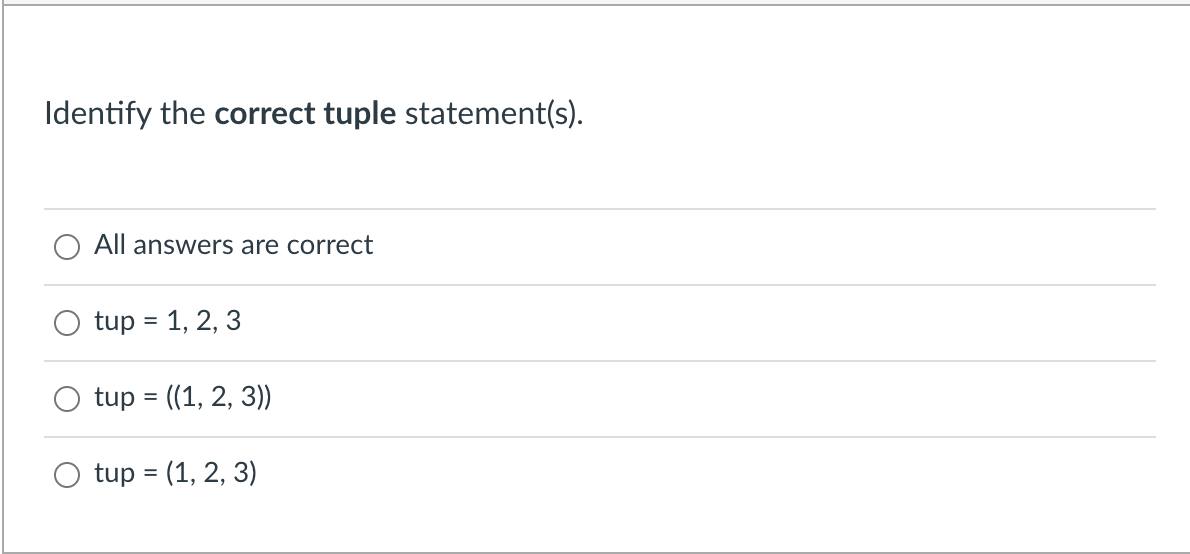This screenshot has height=554, width=1190.
Task: Click the answer text "tup = (1, 2, 3)"
Action: coord(175,473)
